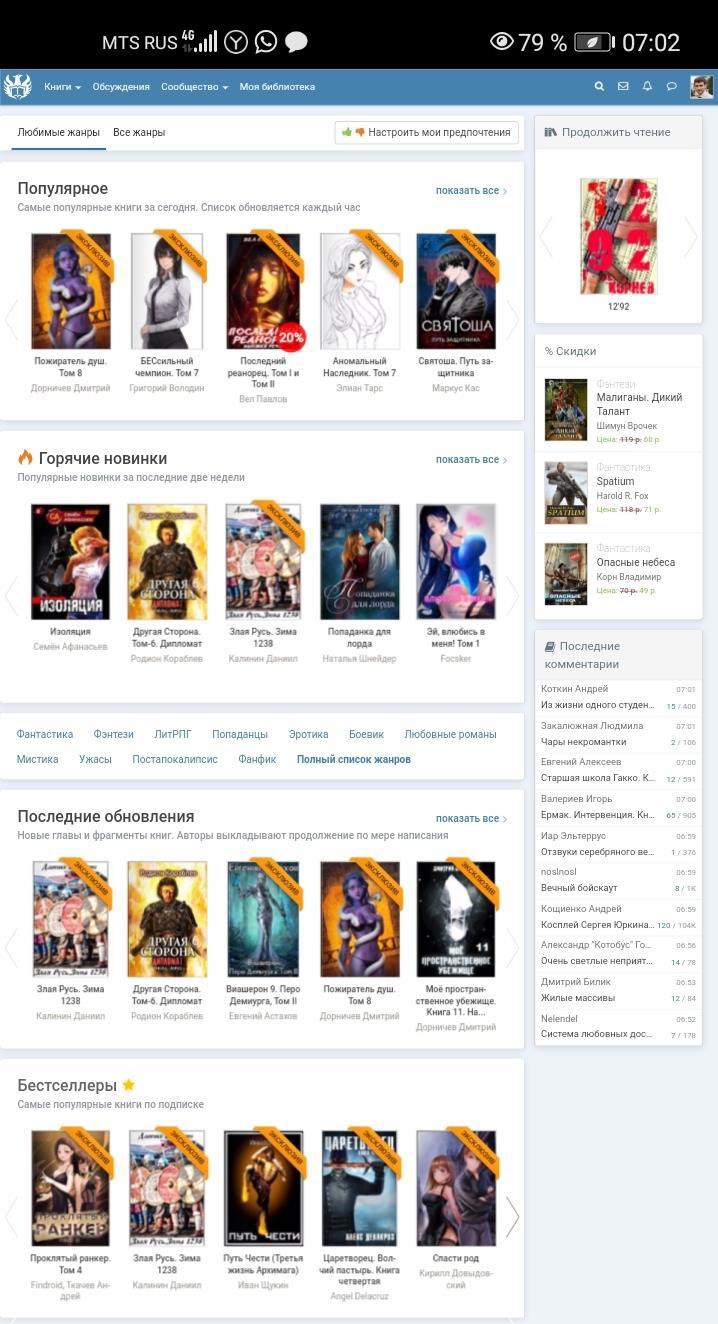The width and height of the screenshot is (718, 1324).
Task: Open Система любовных дос... comment thread
Action: click(x=597, y=1034)
